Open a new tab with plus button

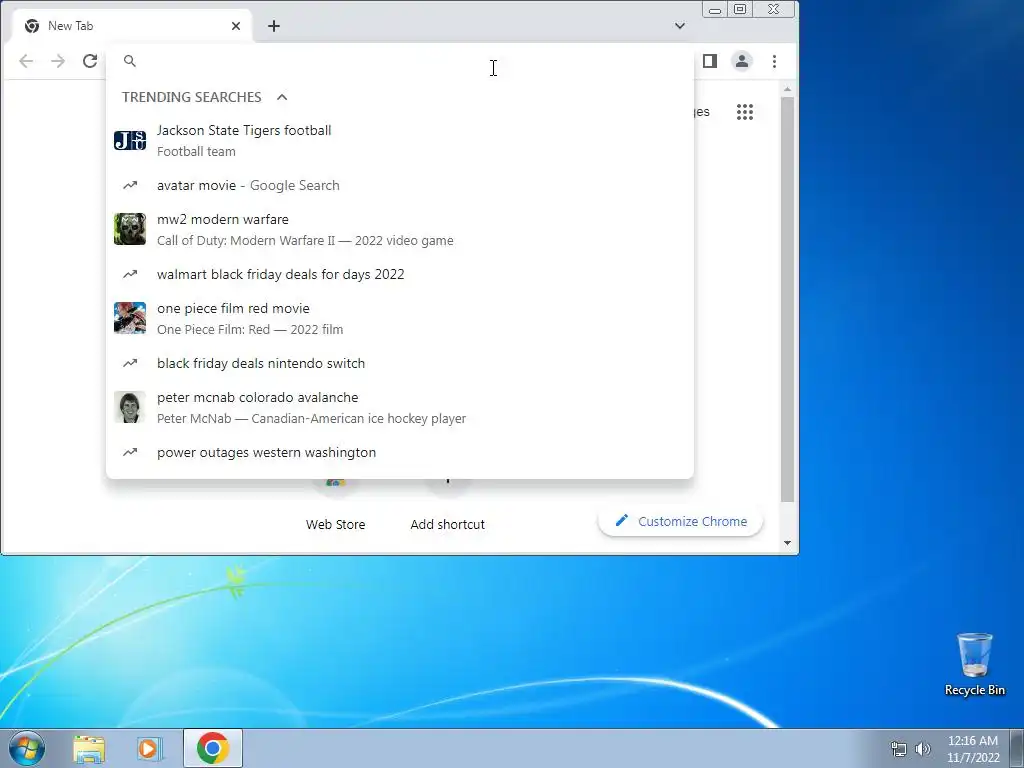tap(274, 26)
